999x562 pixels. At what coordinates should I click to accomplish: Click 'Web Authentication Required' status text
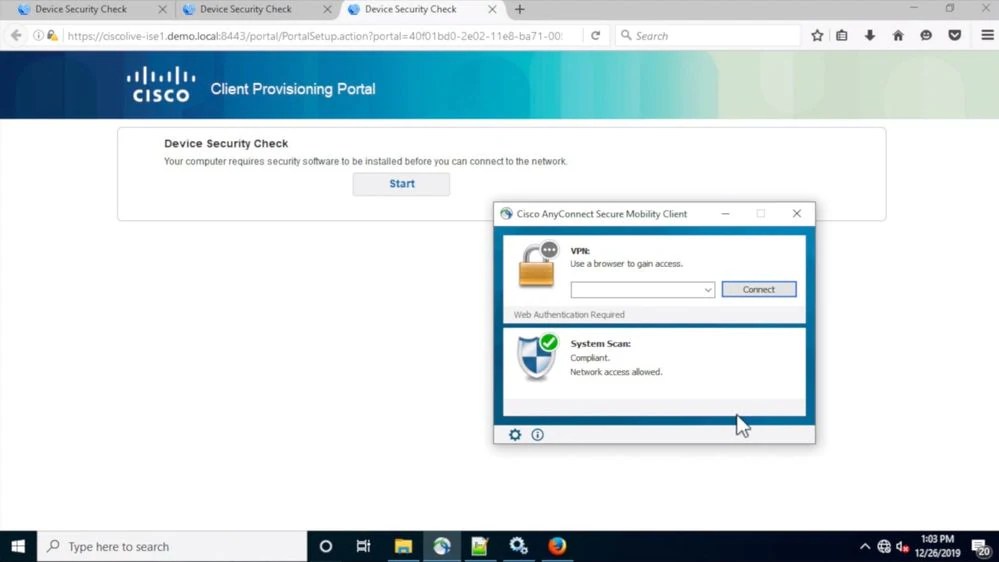pos(569,315)
